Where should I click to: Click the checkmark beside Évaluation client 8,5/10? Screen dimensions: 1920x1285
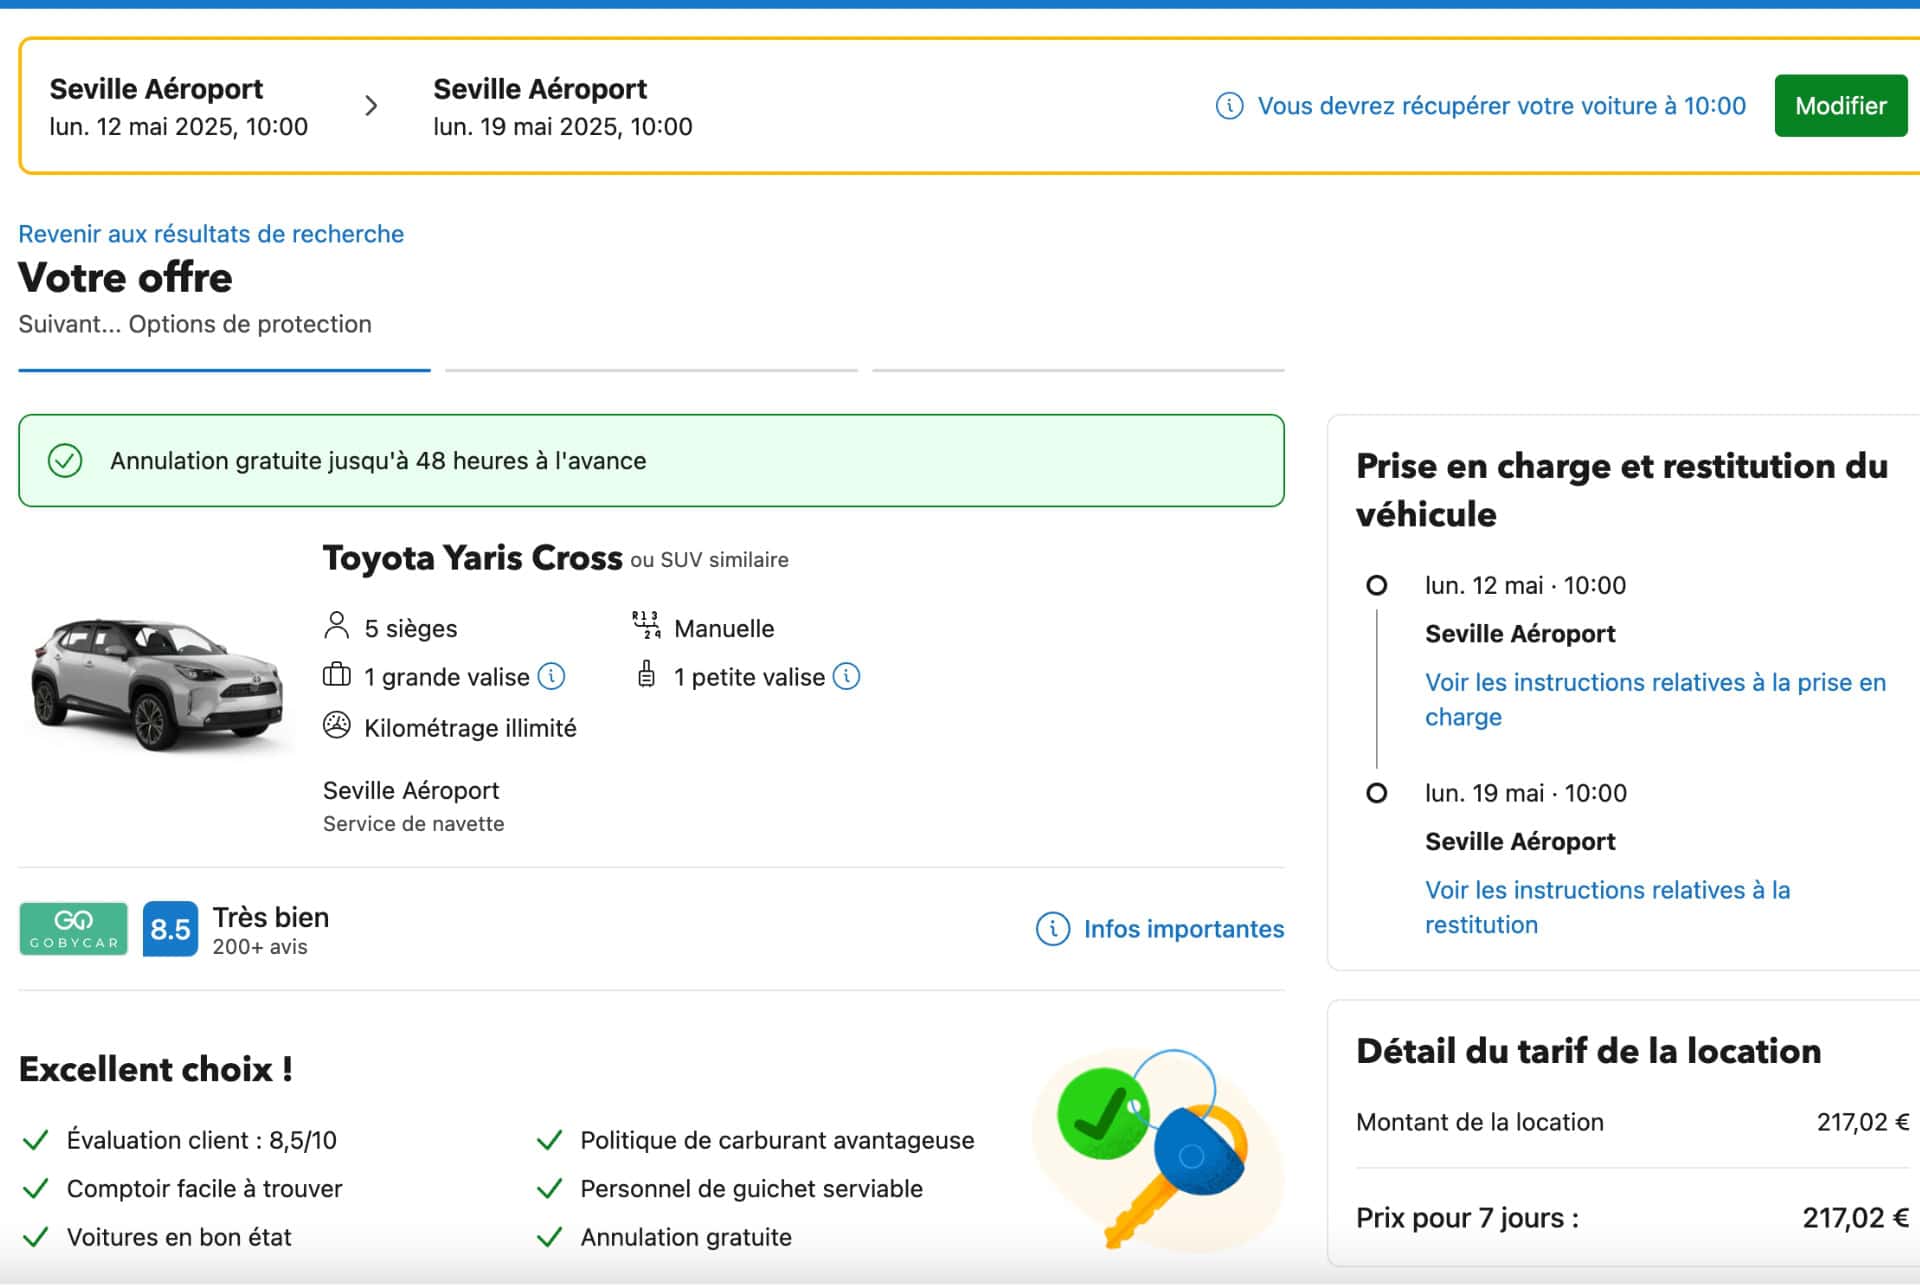tap(36, 1141)
